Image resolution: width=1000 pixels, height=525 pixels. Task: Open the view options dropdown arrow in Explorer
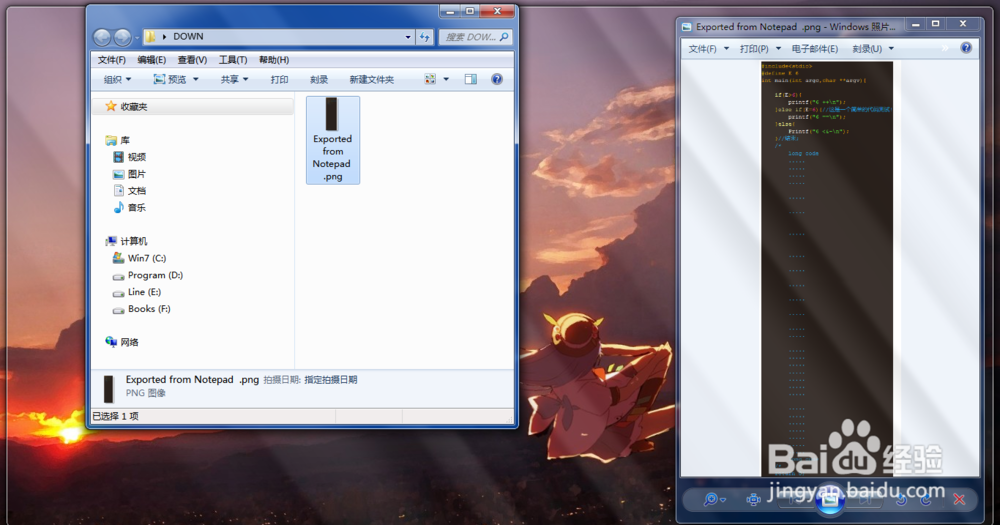(446, 79)
